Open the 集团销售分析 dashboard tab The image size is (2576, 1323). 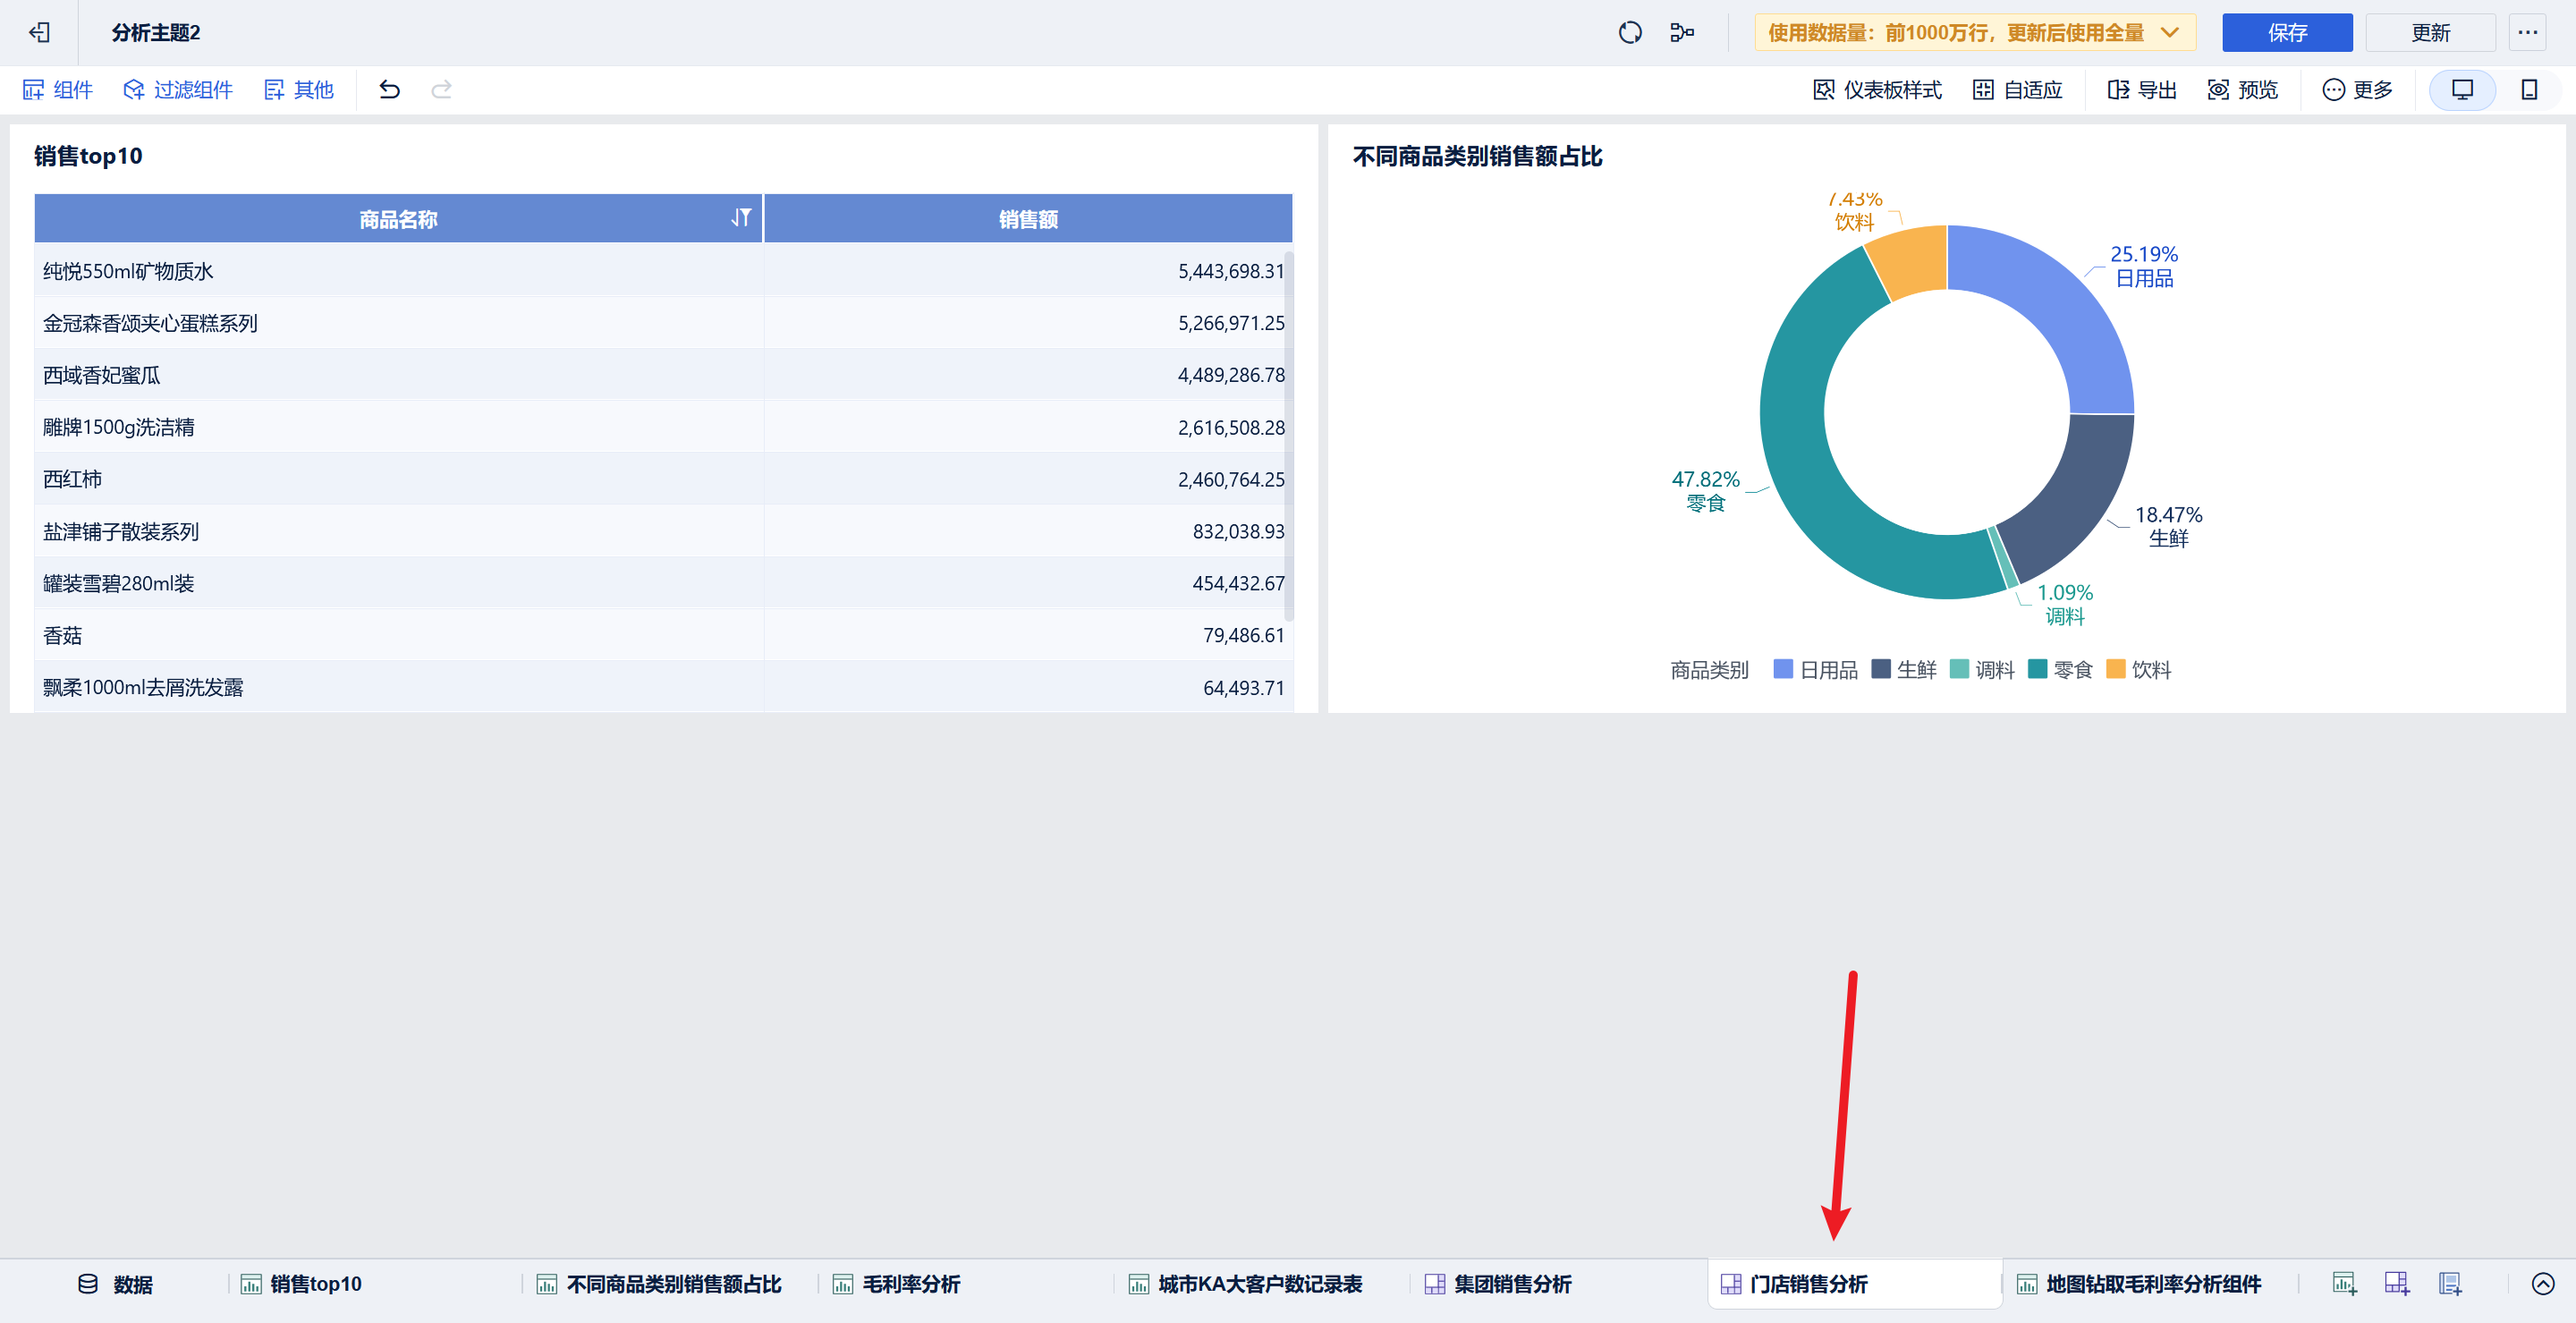(1511, 1284)
